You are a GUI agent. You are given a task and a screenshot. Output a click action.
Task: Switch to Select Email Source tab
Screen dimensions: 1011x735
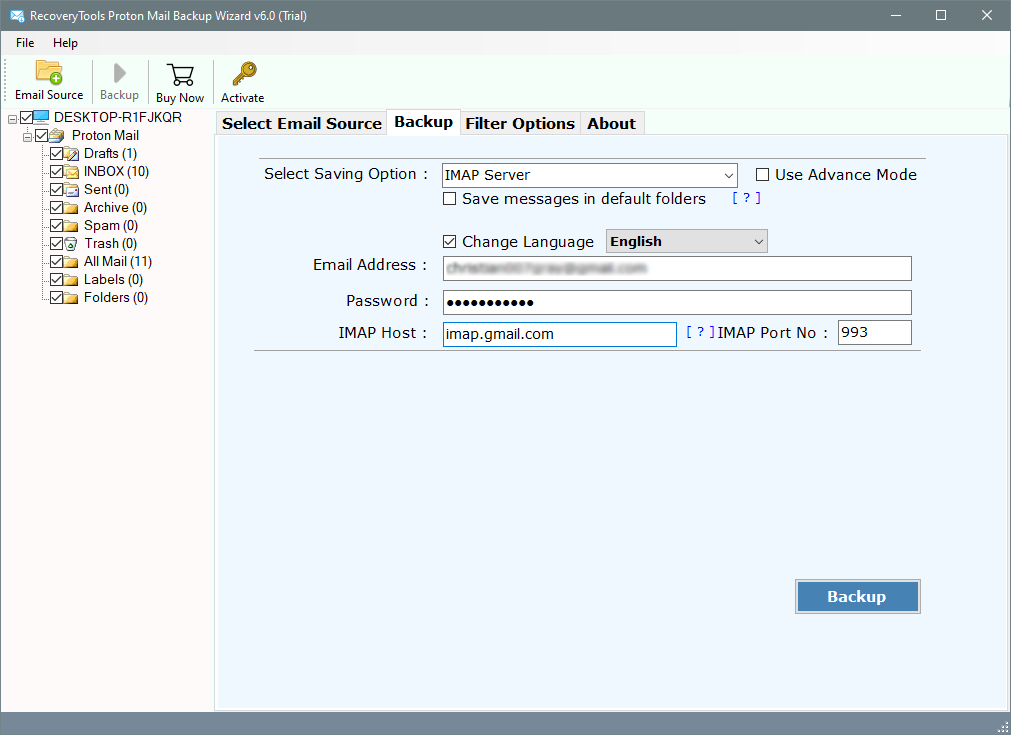301,123
